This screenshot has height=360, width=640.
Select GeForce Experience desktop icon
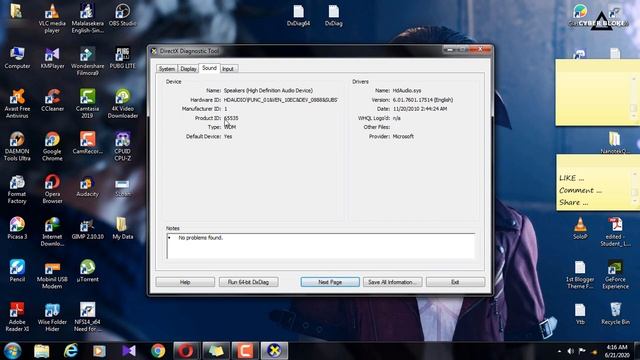pyautogui.click(x=615, y=275)
